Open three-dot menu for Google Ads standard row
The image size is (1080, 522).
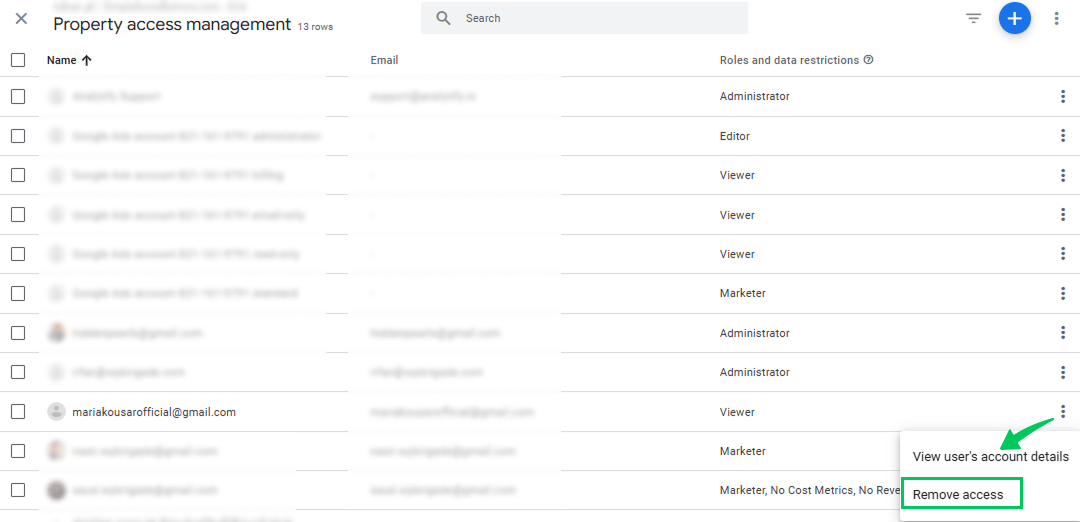click(x=1063, y=293)
